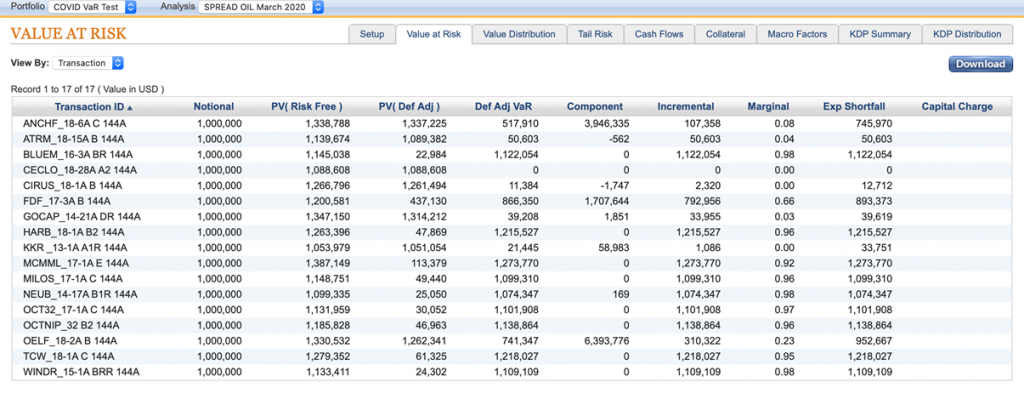Click the Download button
This screenshot has height=399, width=1024.
point(980,64)
